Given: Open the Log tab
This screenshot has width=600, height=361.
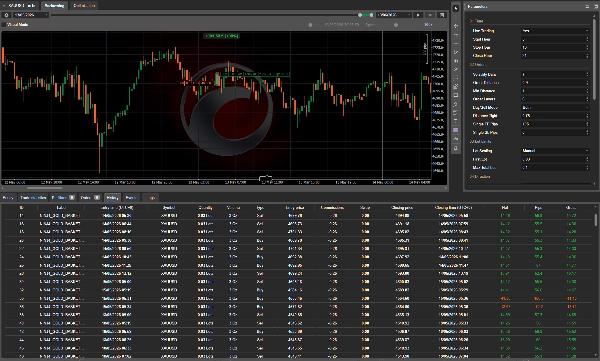Looking at the screenshot, I should pos(151,198).
